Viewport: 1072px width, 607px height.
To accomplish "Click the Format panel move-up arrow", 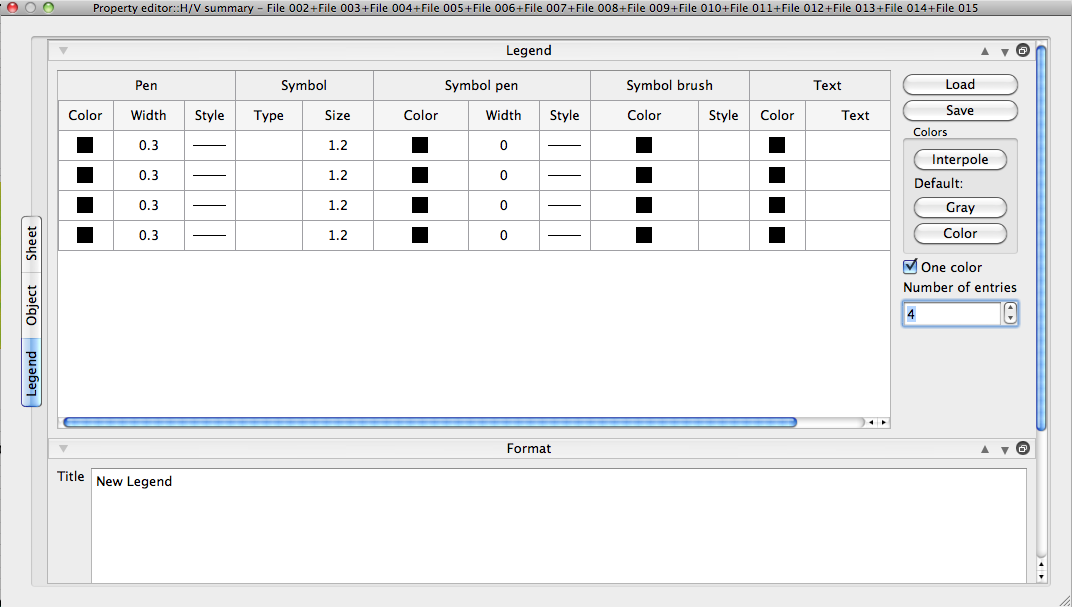I will tap(985, 449).
